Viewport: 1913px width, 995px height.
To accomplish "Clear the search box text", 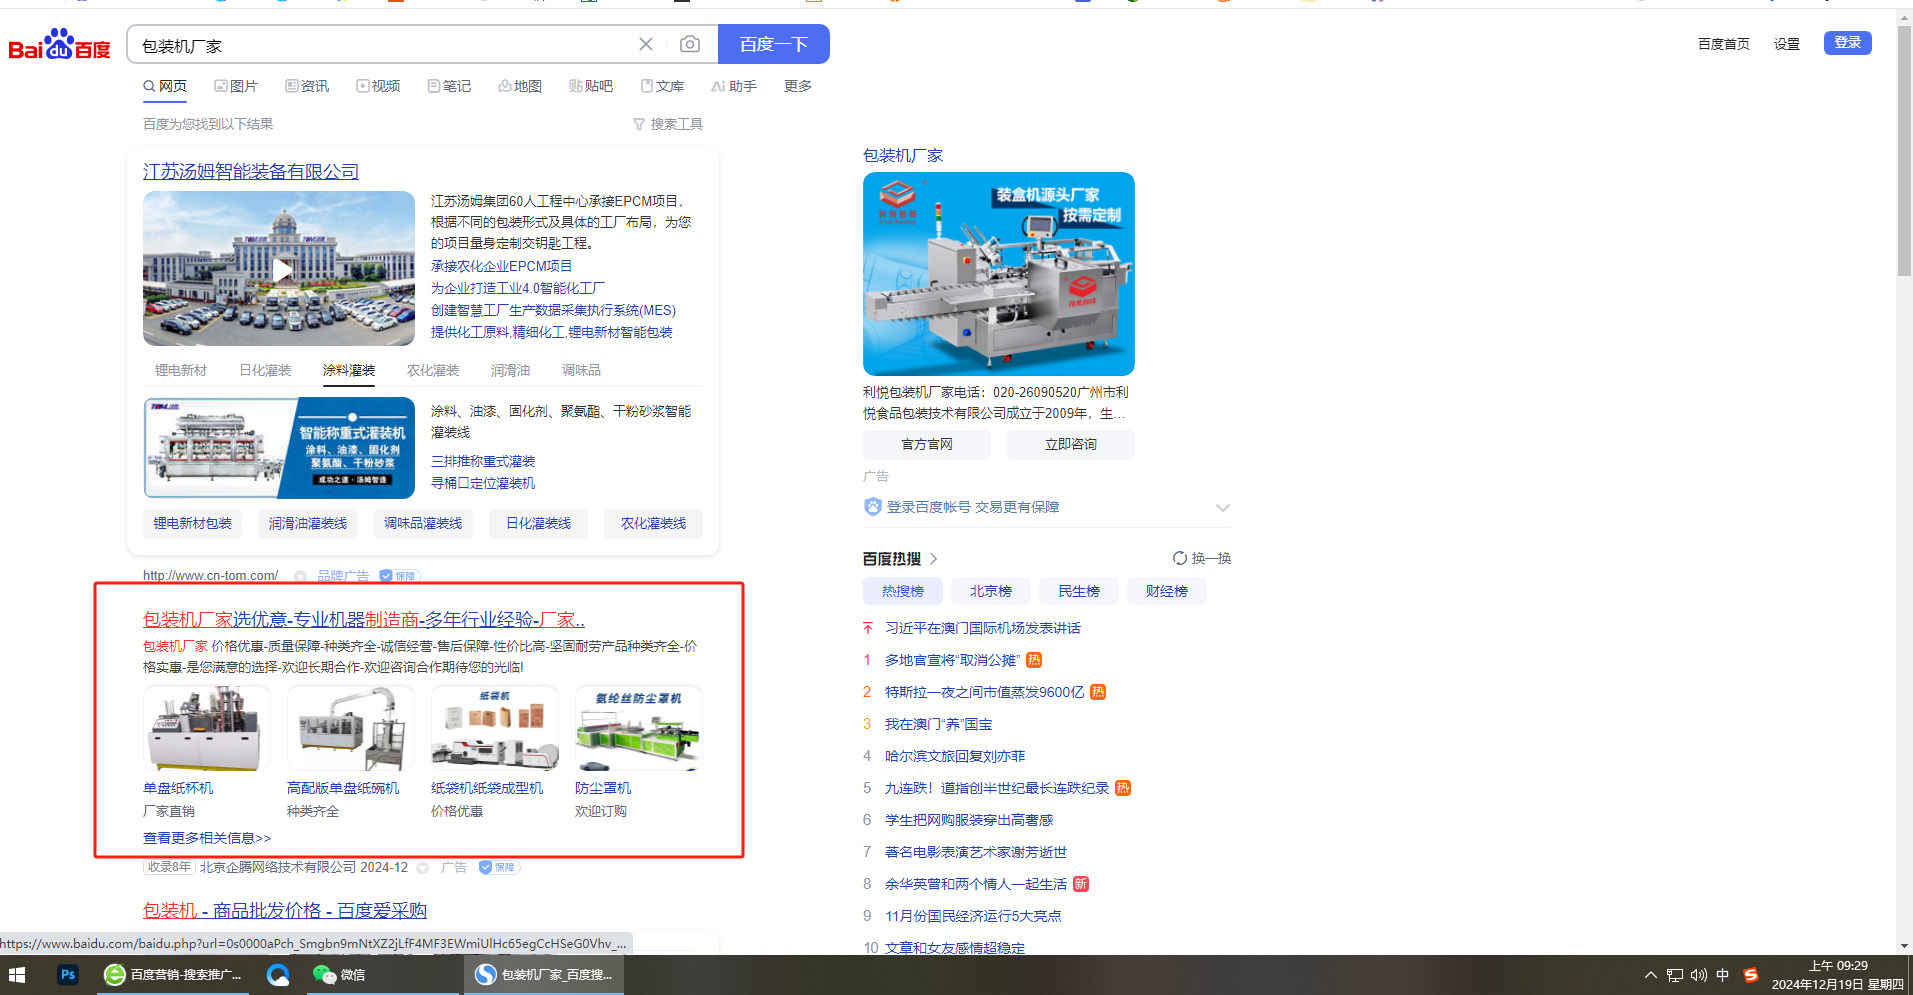I will coord(646,44).
